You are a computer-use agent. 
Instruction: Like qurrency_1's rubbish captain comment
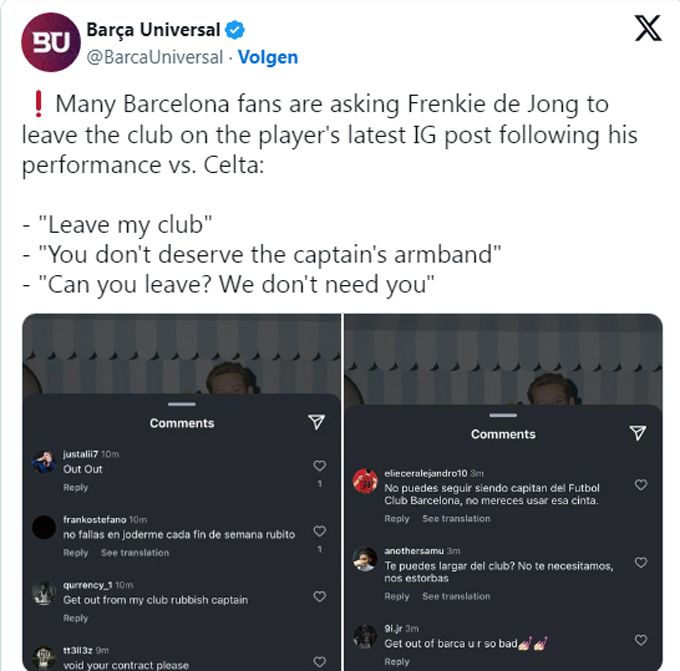coord(320,596)
